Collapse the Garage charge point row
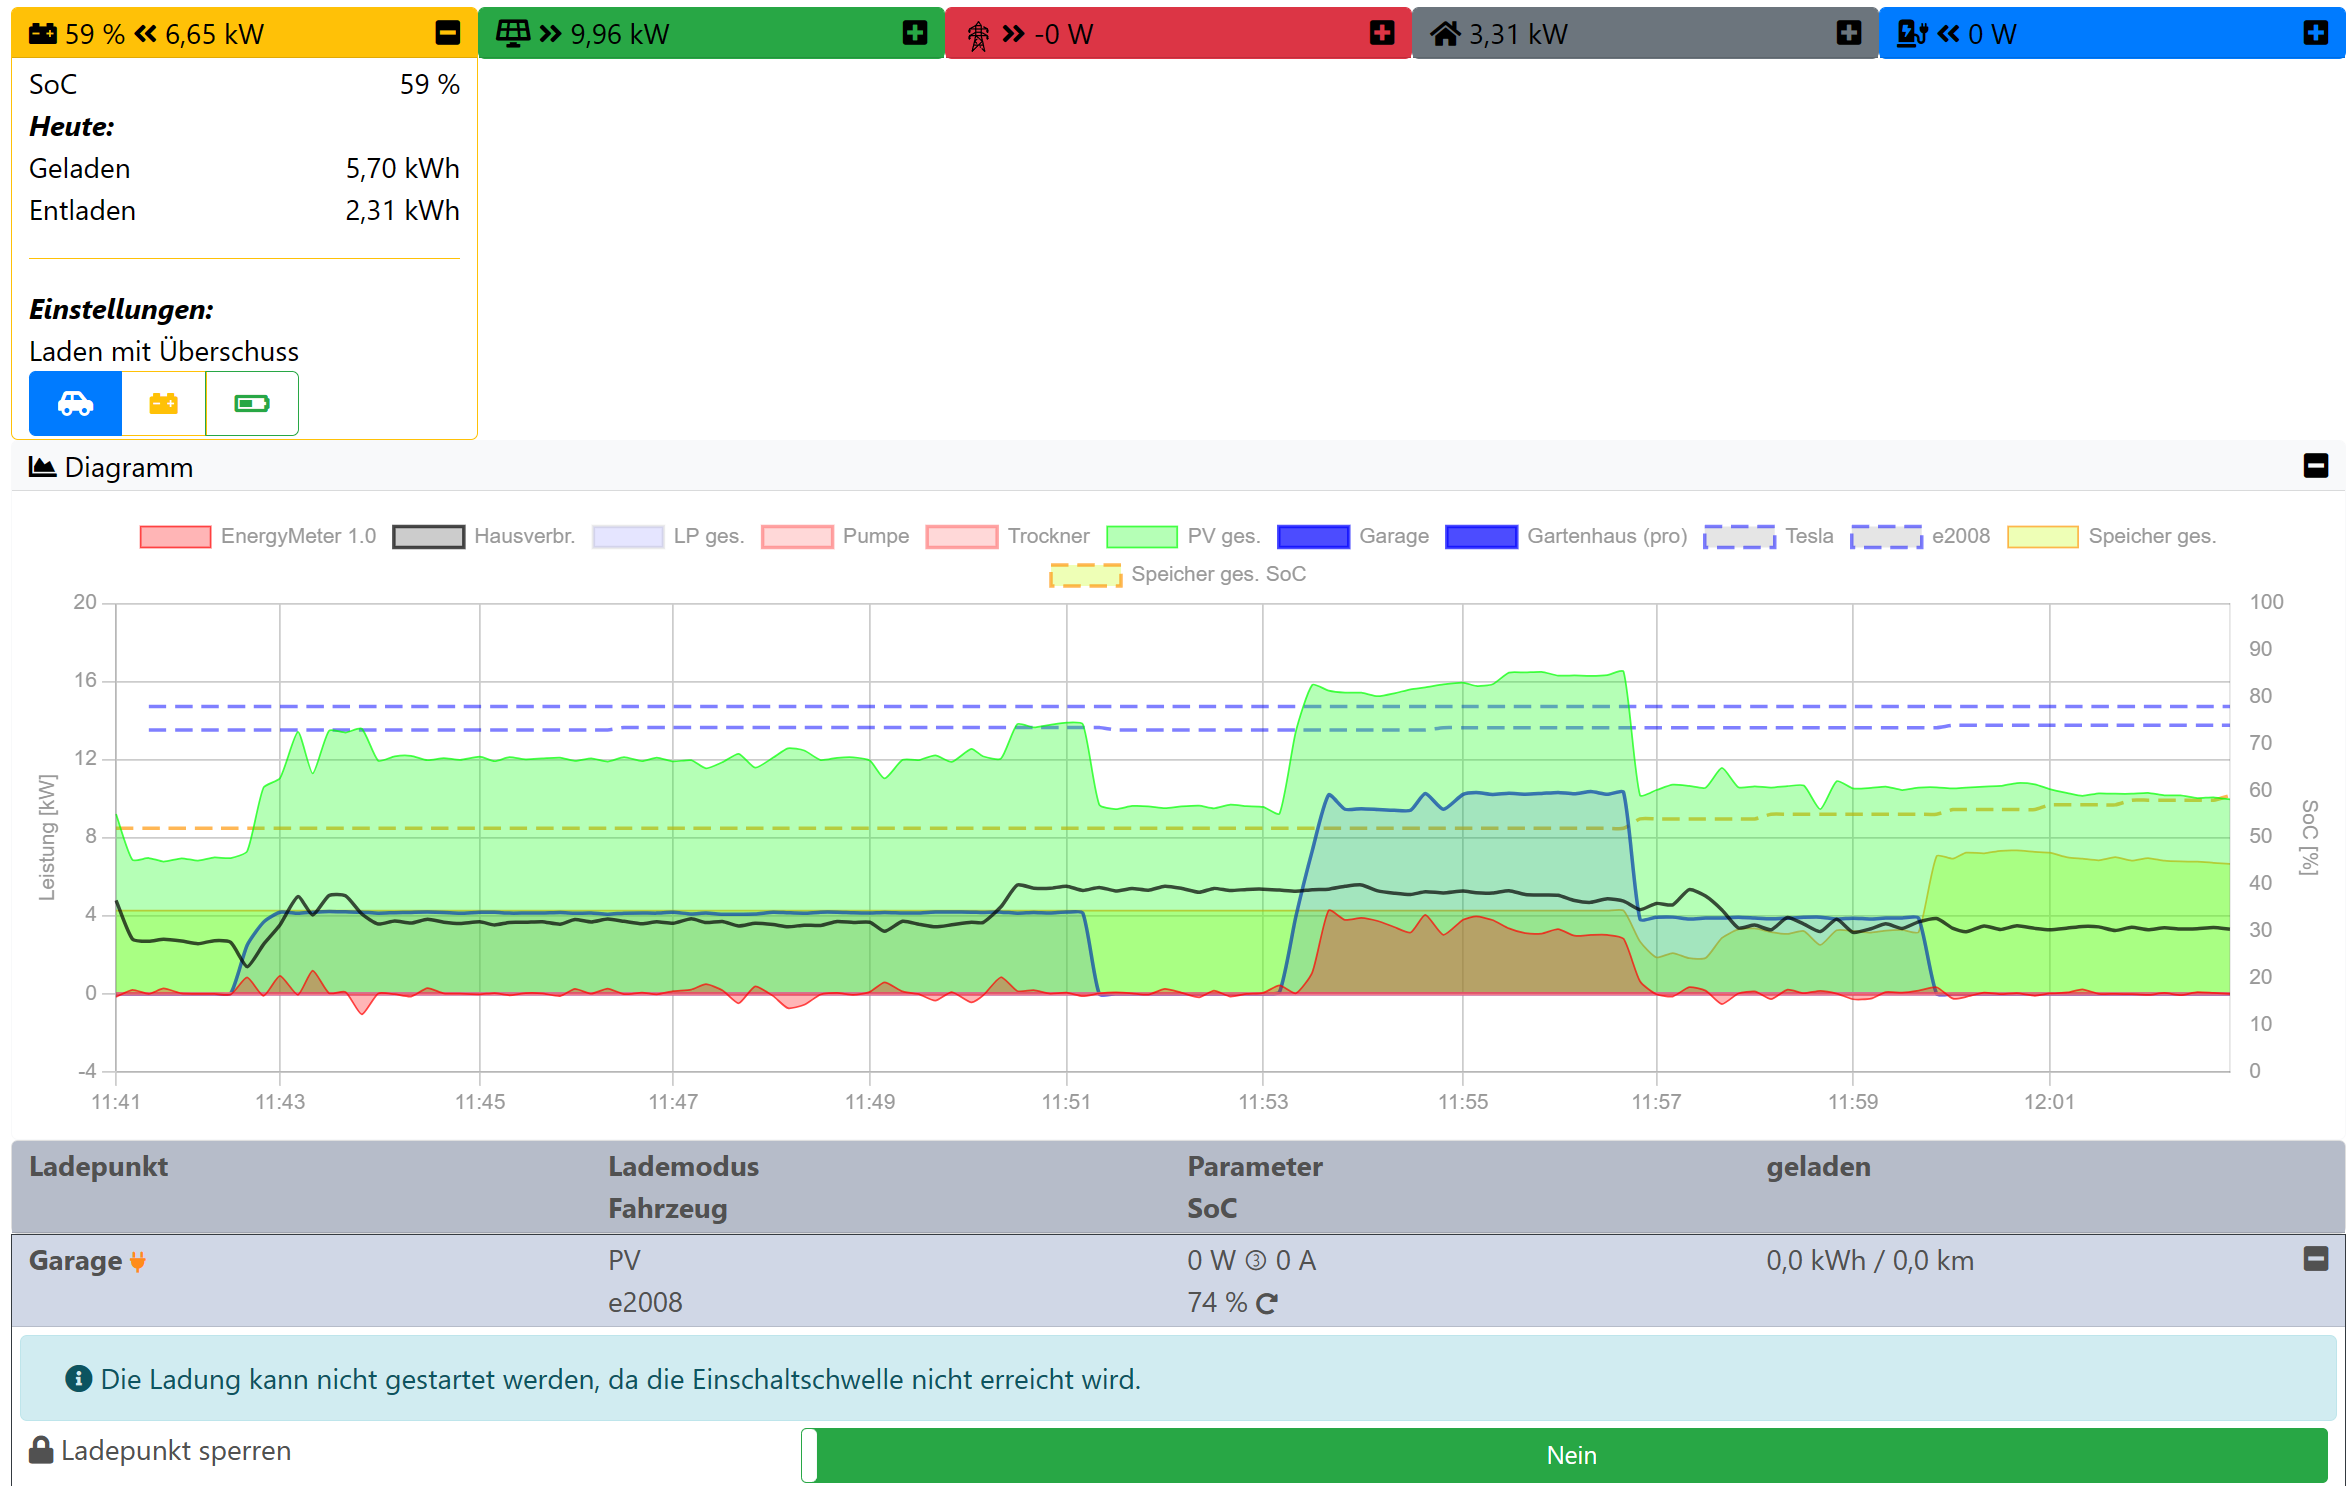 tap(2315, 1259)
